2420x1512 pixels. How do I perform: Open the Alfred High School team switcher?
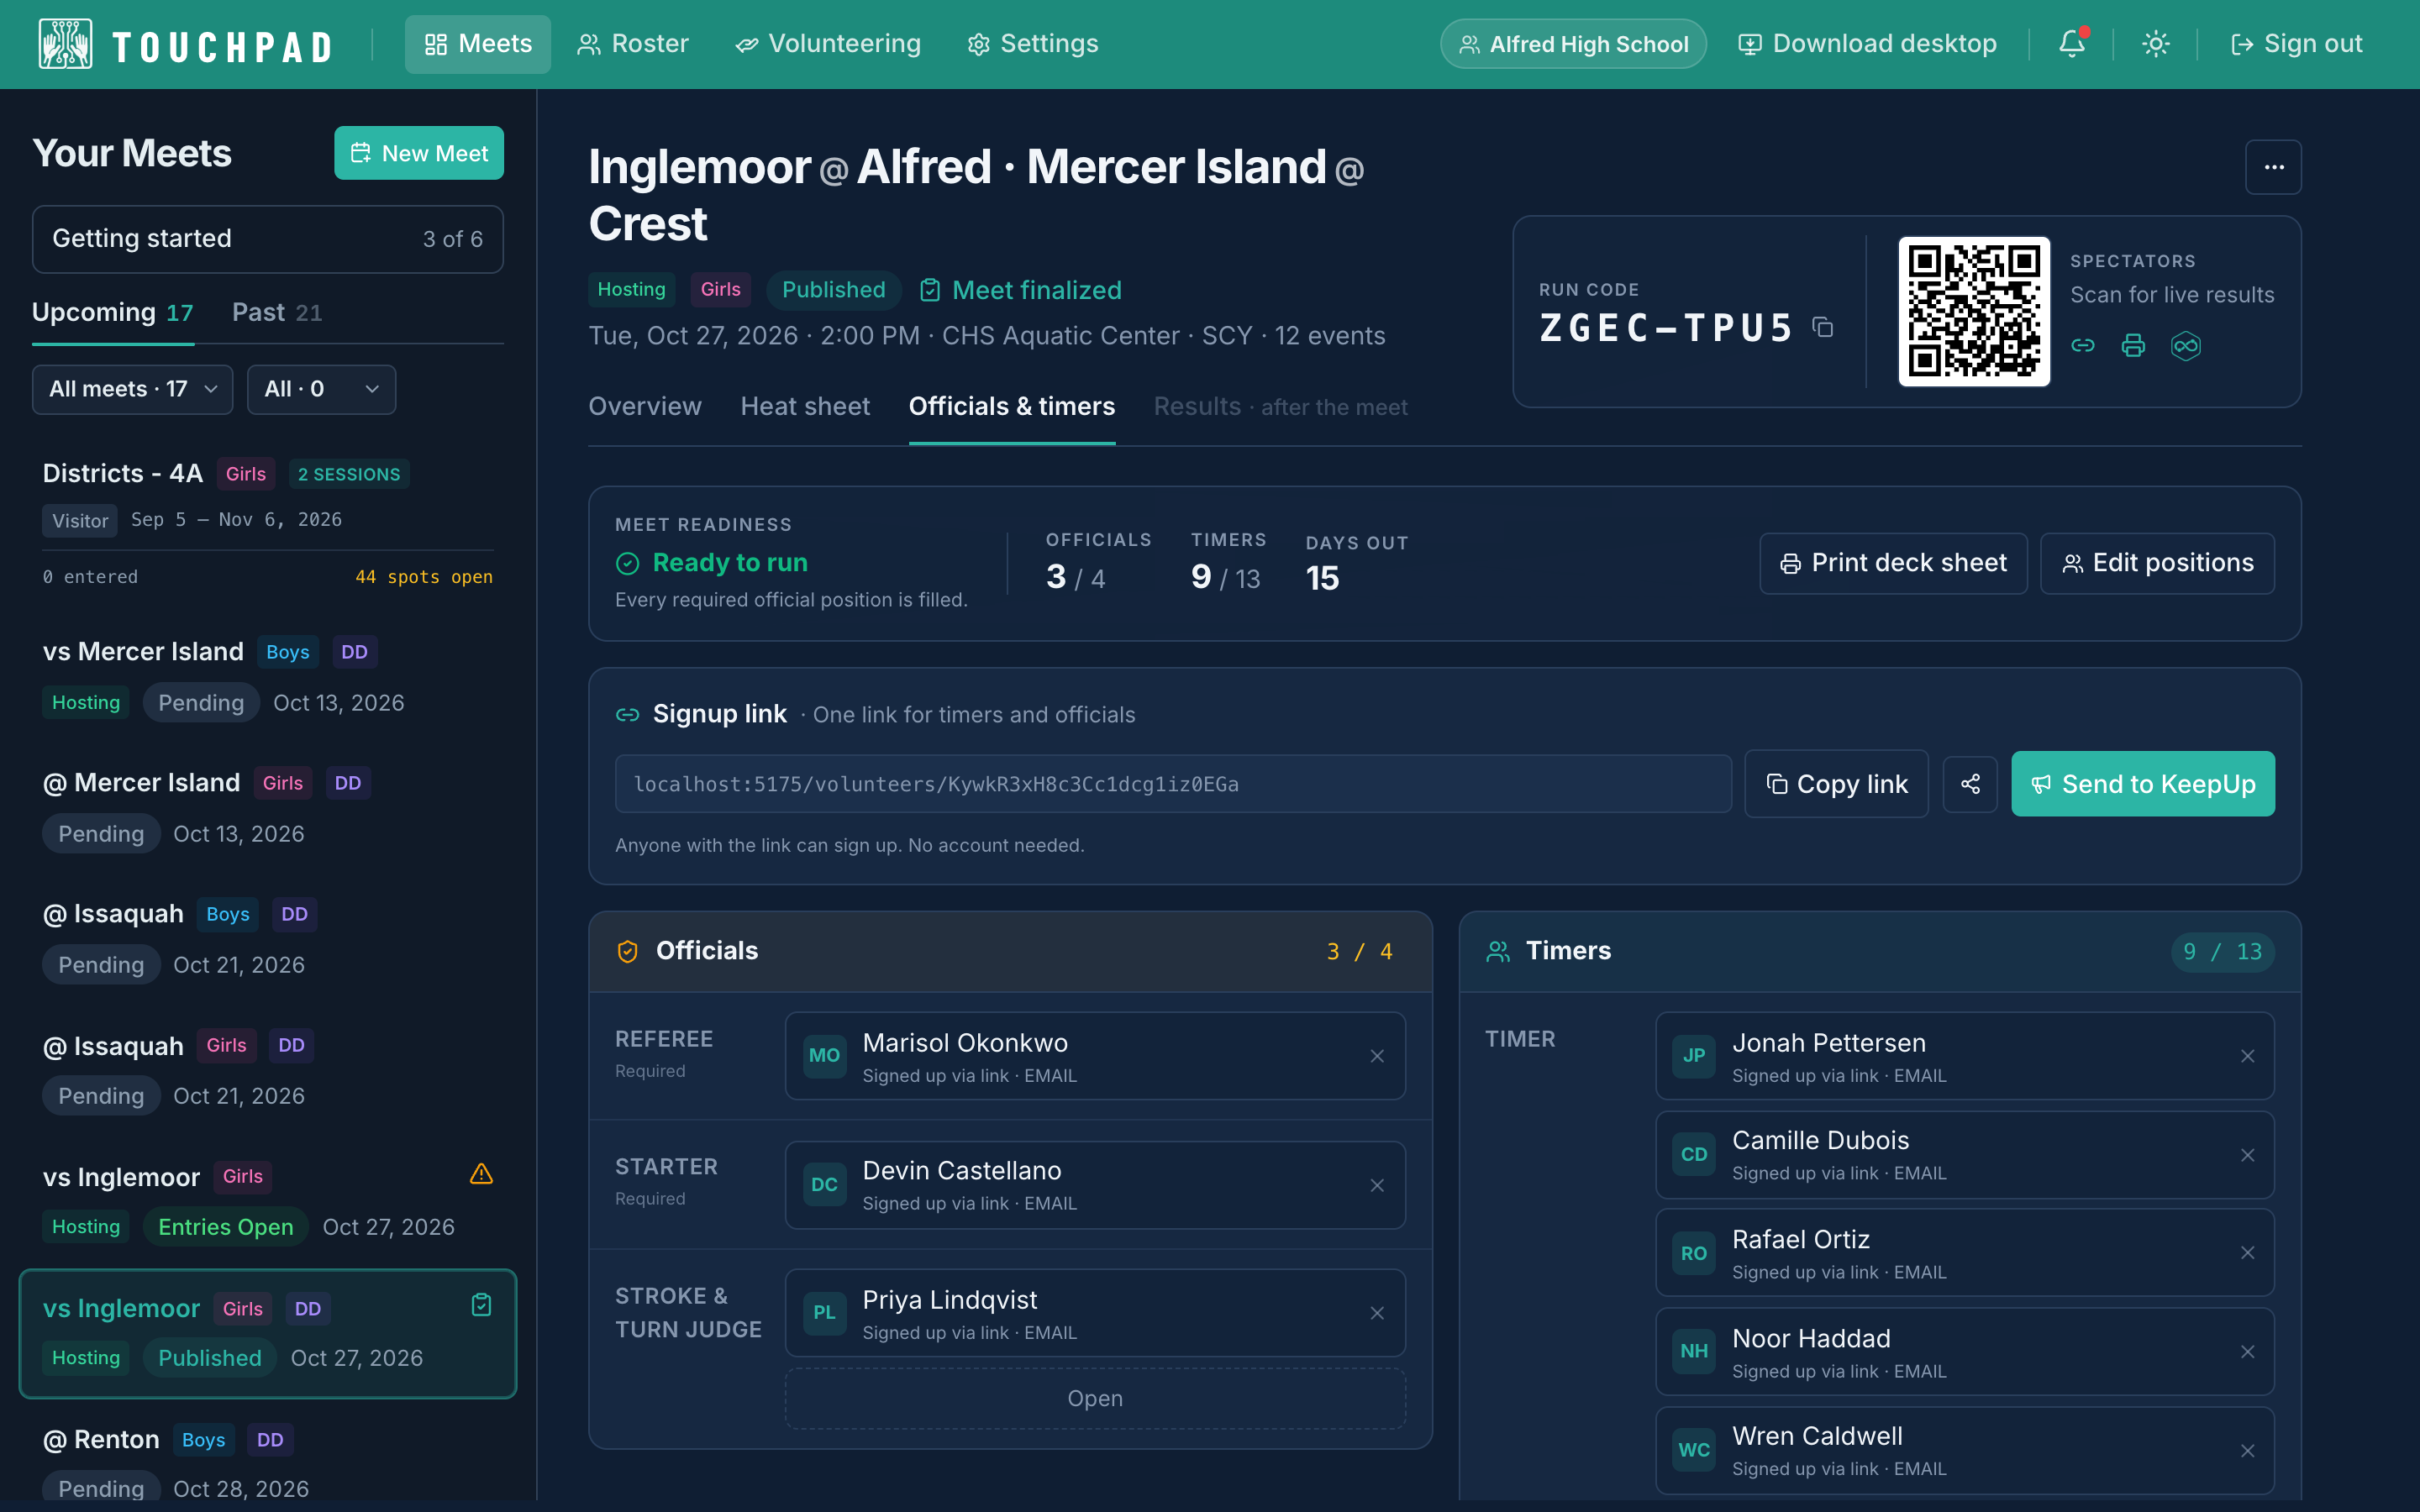click(1573, 44)
